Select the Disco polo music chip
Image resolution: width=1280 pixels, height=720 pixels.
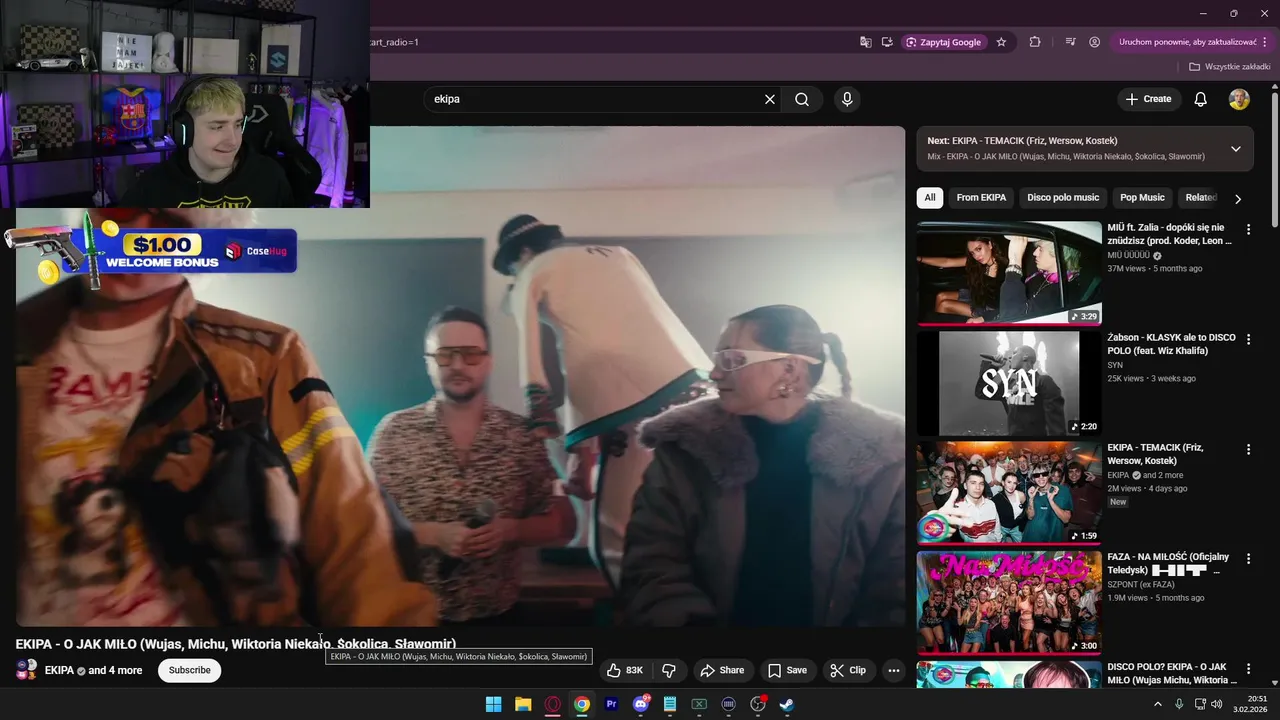click(x=1063, y=197)
